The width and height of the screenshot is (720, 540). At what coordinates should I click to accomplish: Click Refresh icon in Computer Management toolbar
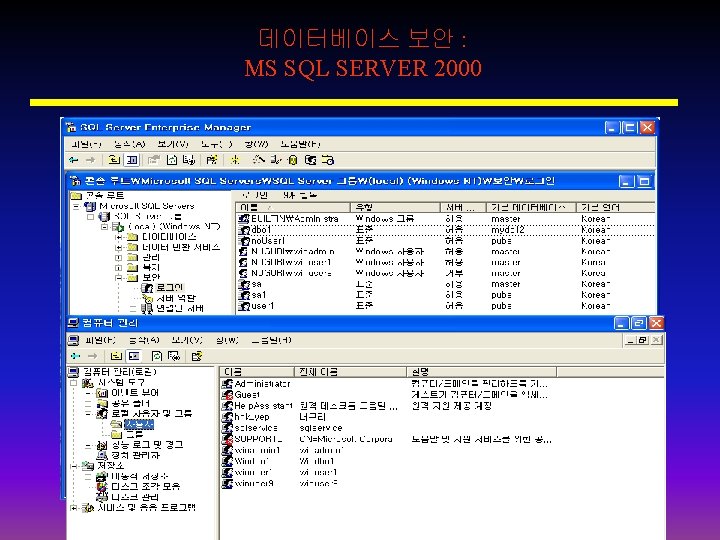(157, 356)
